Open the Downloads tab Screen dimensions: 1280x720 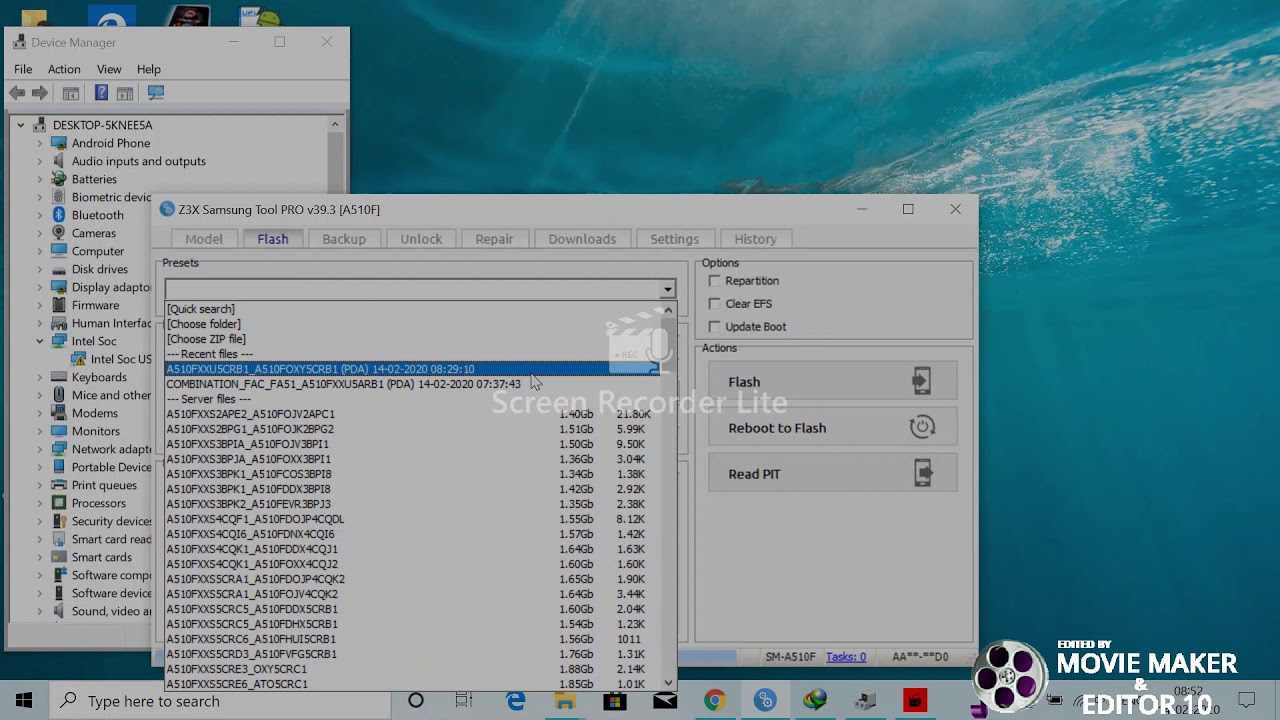tap(582, 239)
